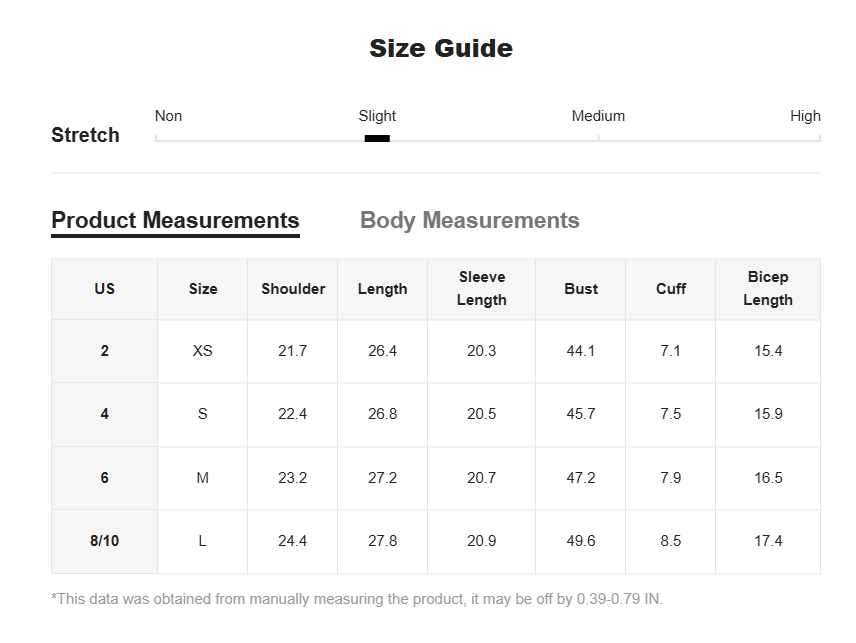Click the Bust column header
Viewport: 856px width, 643px height.
(x=580, y=289)
